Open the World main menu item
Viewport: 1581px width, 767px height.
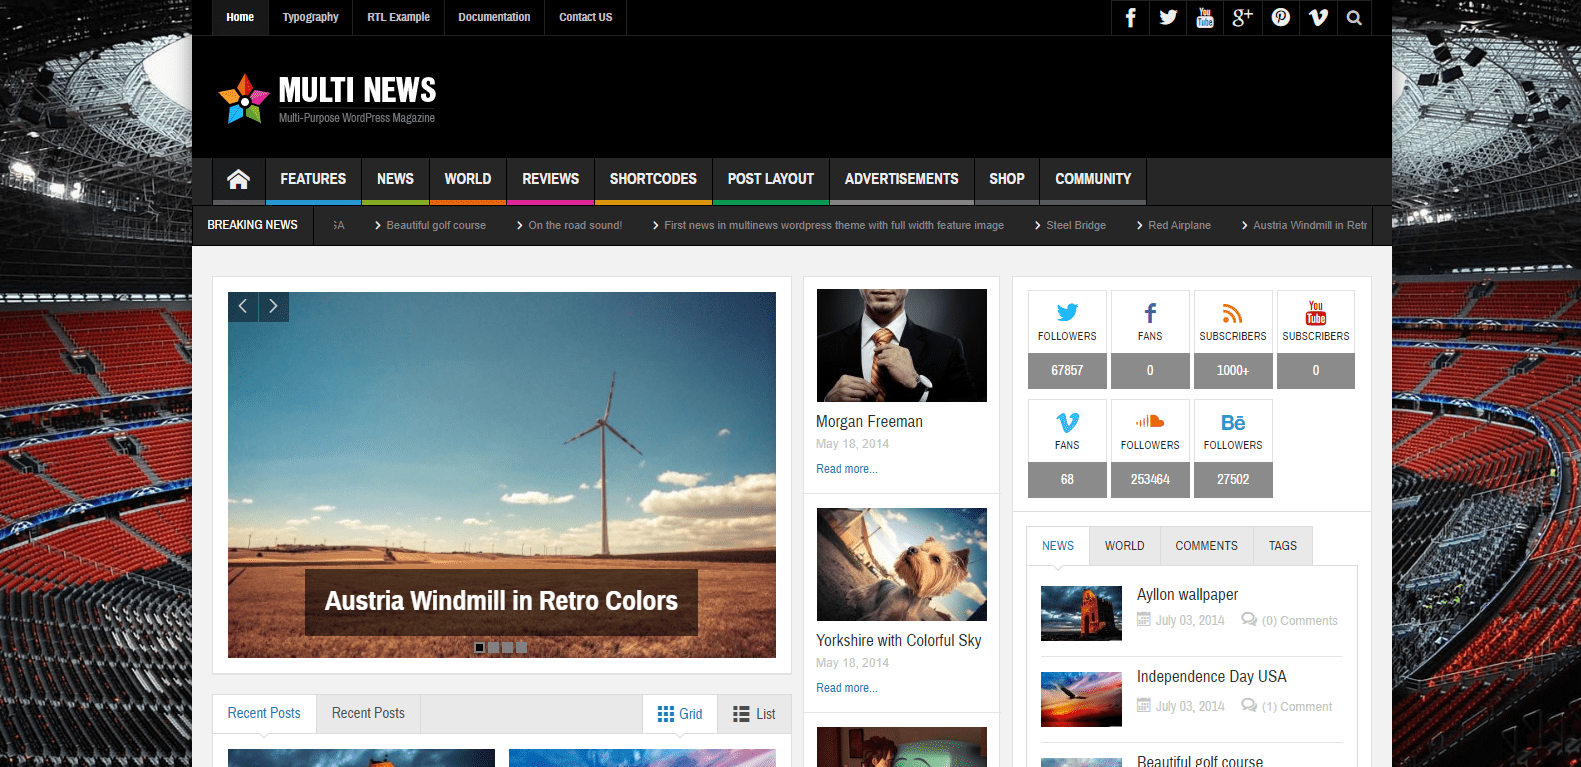click(x=468, y=180)
